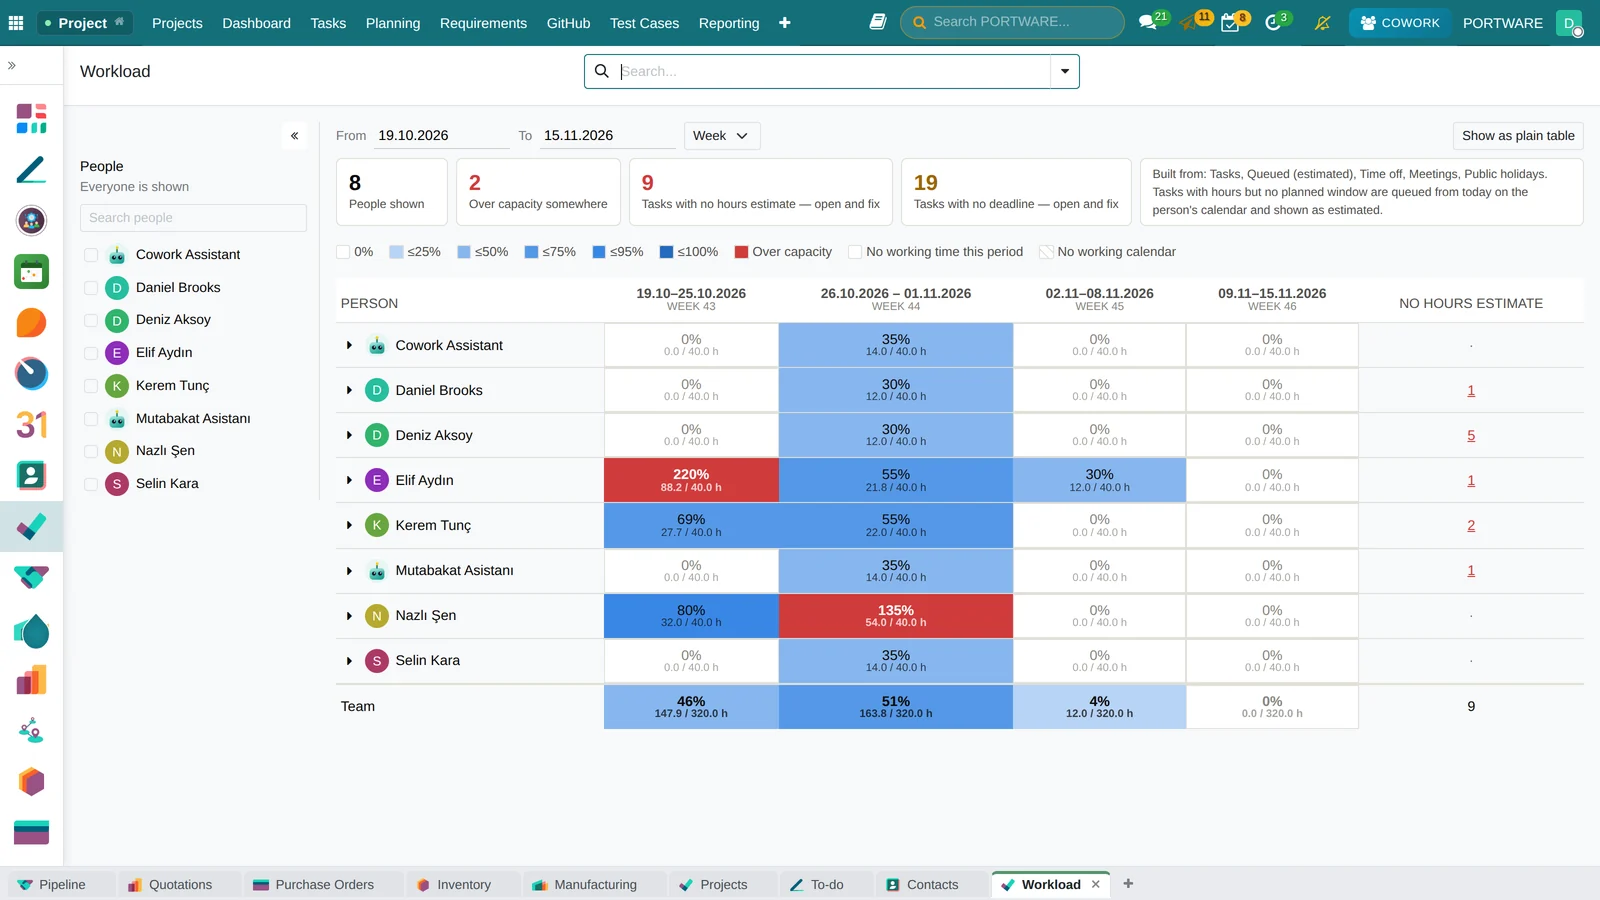This screenshot has width=1600, height=900.
Task: Open the apps grid launcher icon
Action: coord(16,22)
